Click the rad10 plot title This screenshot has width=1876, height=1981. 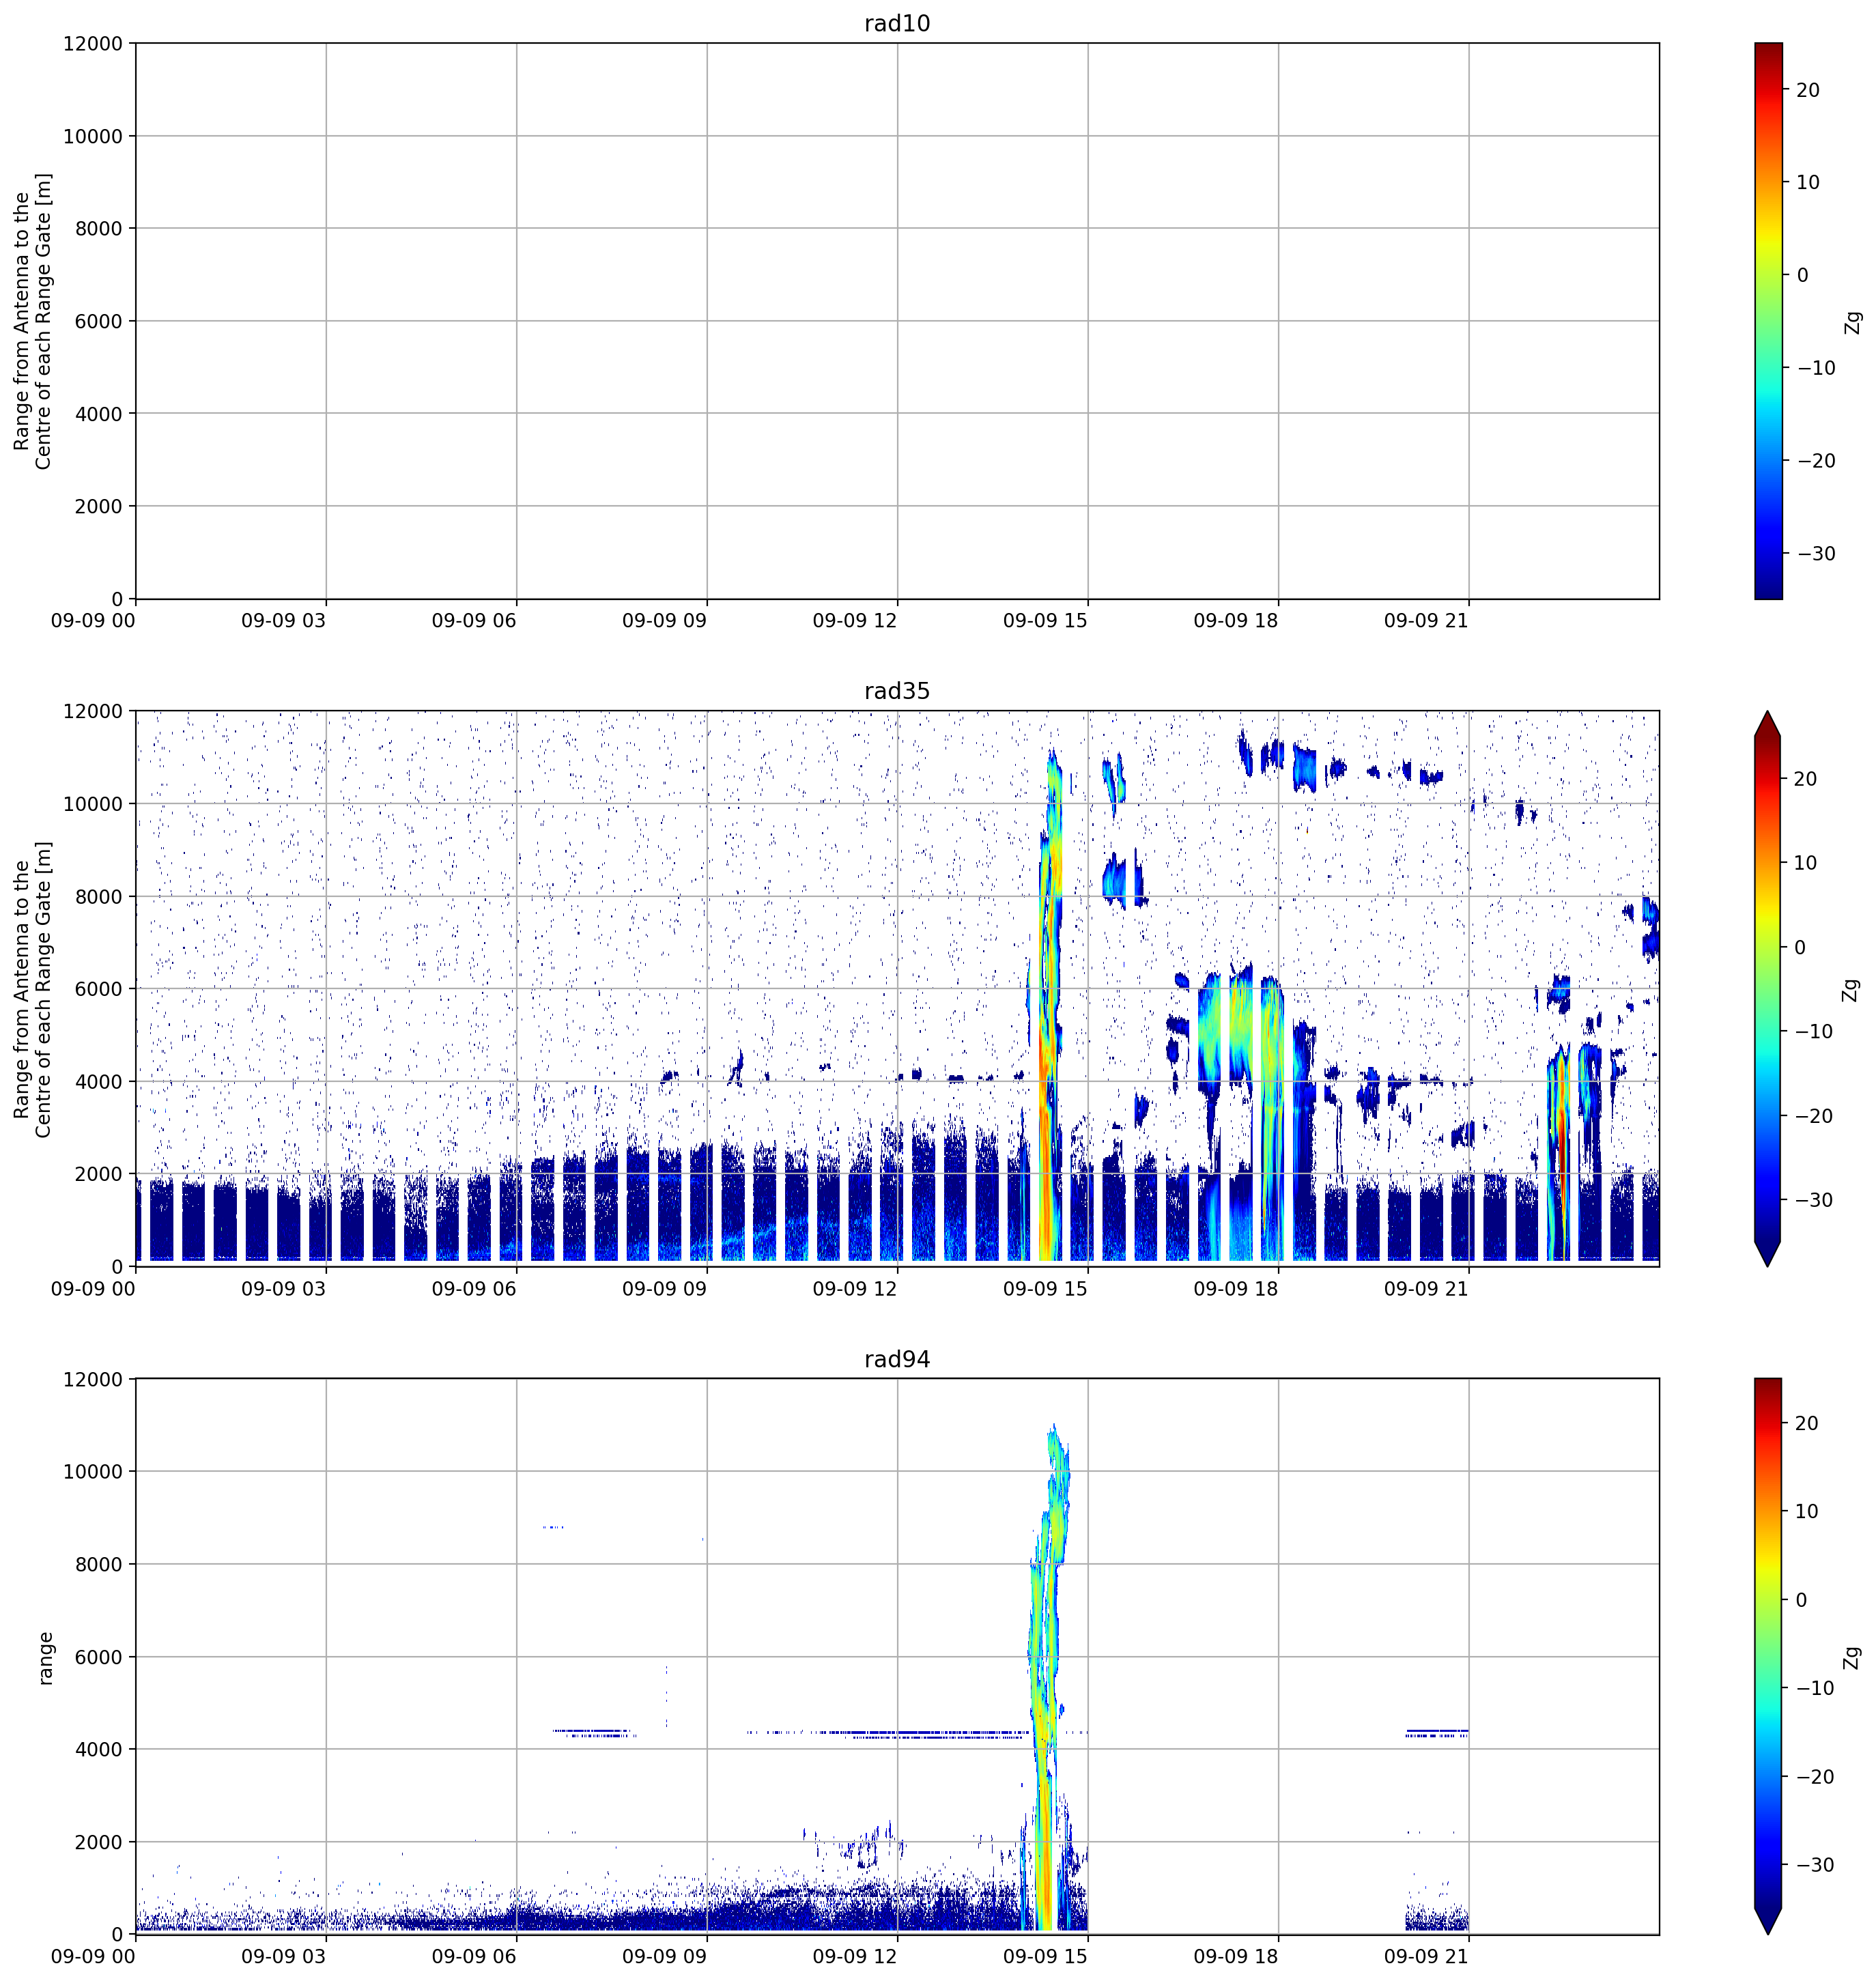click(897, 23)
